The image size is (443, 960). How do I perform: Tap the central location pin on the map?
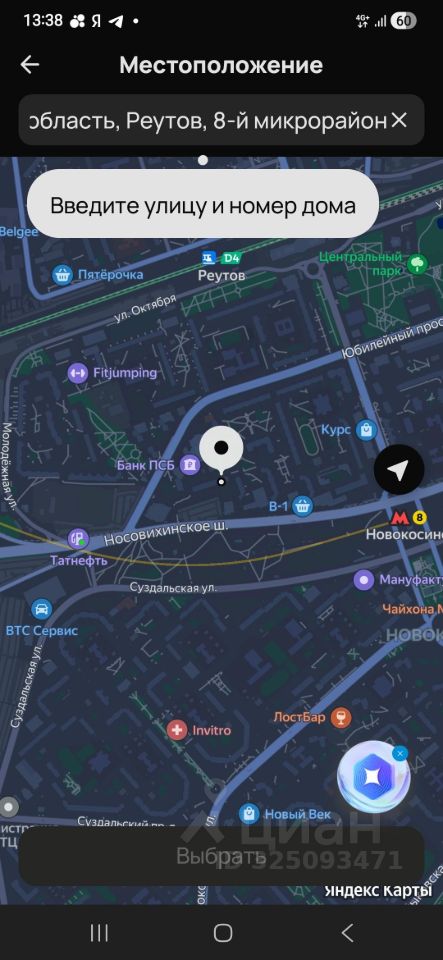coord(222,452)
